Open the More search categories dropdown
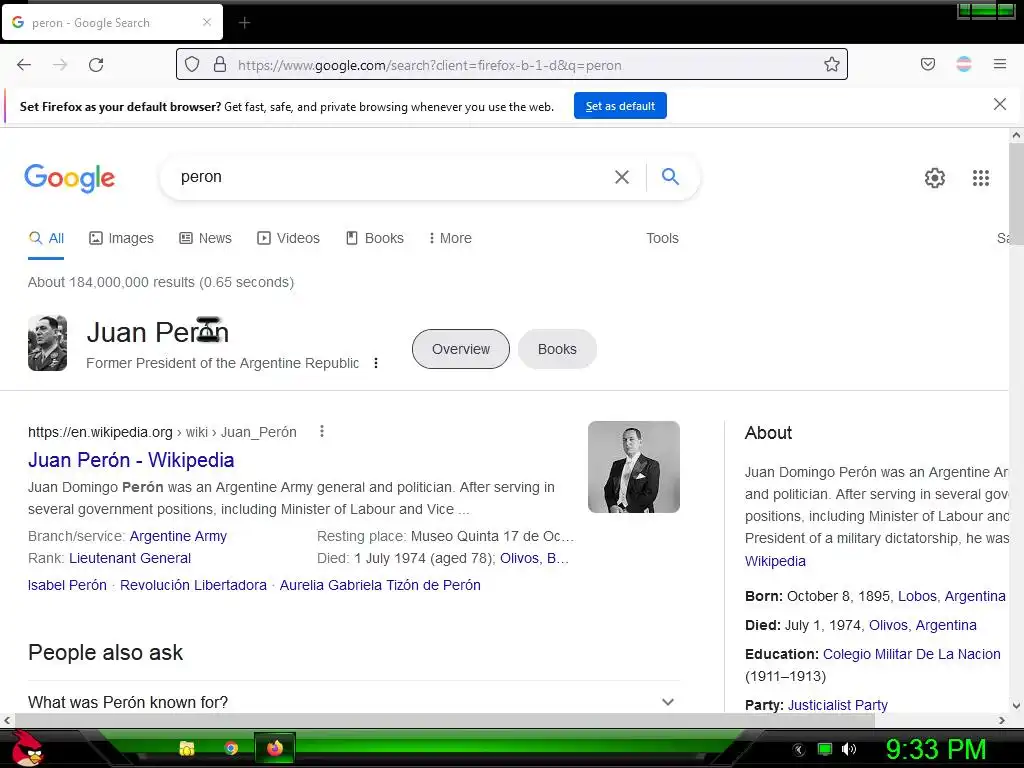Screen dimensions: 1024x768 click(x=450, y=238)
